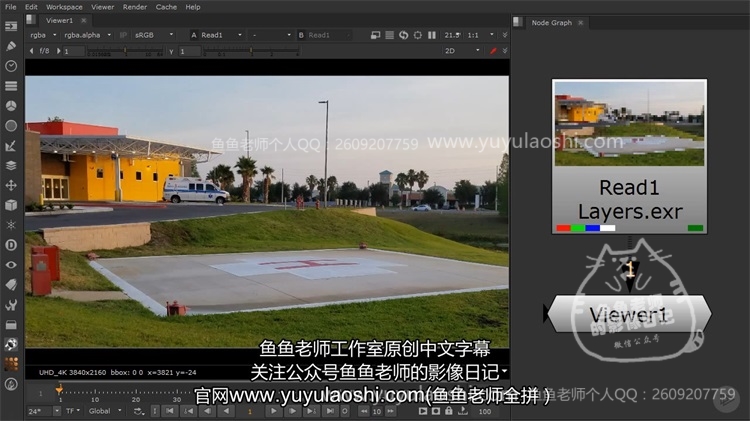Screen dimensions: 750x421
Task: Open the TF timeline display dropdown
Action: click(73, 411)
